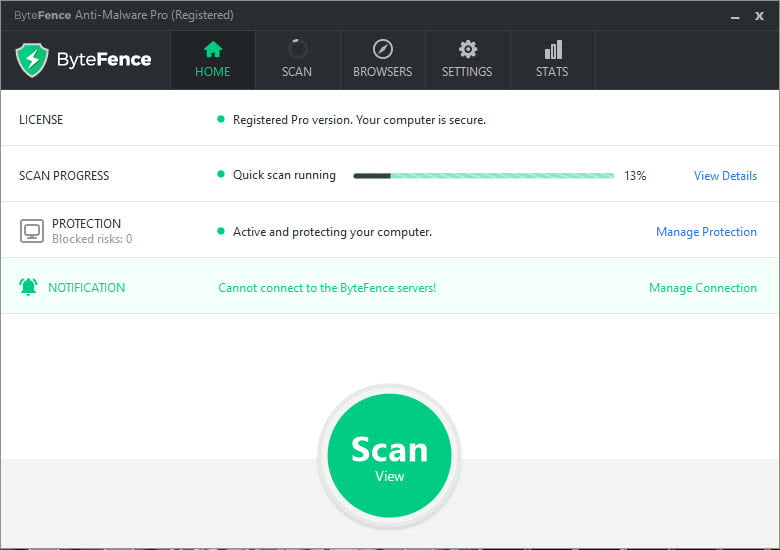Screen dimensions: 780x550
Task: Open the STATS tab label
Action: pyautogui.click(x=552, y=72)
